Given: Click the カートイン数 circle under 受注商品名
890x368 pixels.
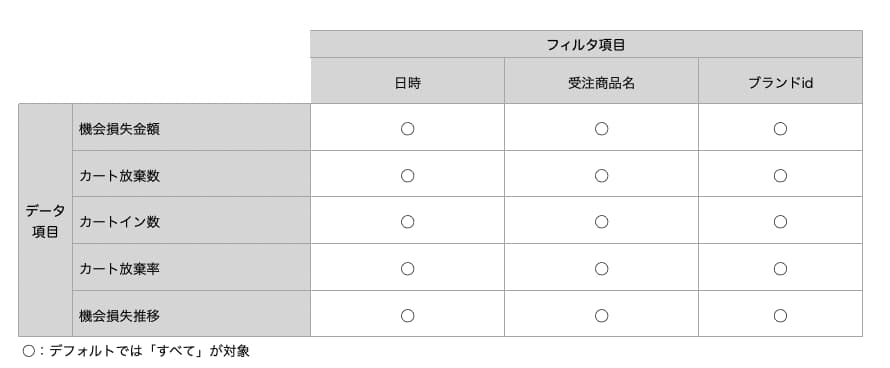Looking at the screenshot, I should [x=602, y=222].
